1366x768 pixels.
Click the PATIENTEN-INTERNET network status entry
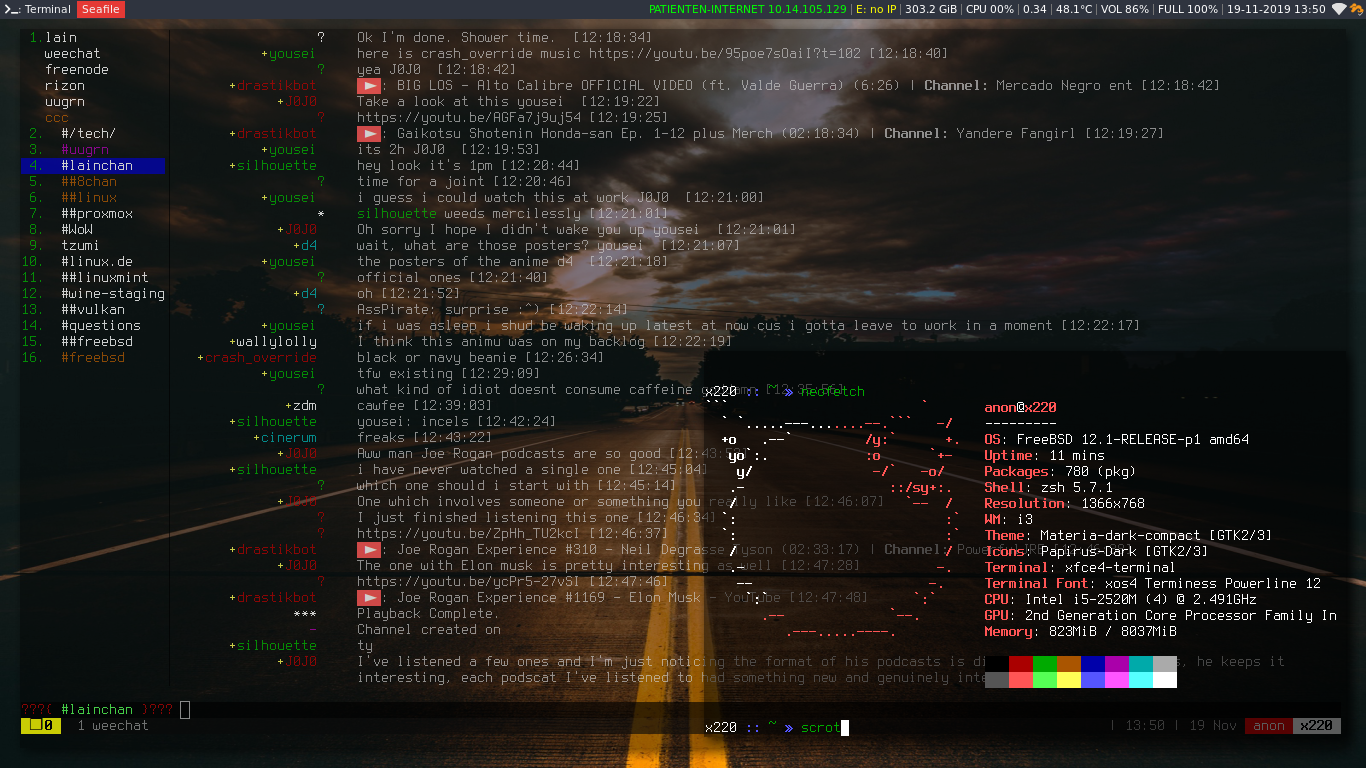tap(748, 9)
